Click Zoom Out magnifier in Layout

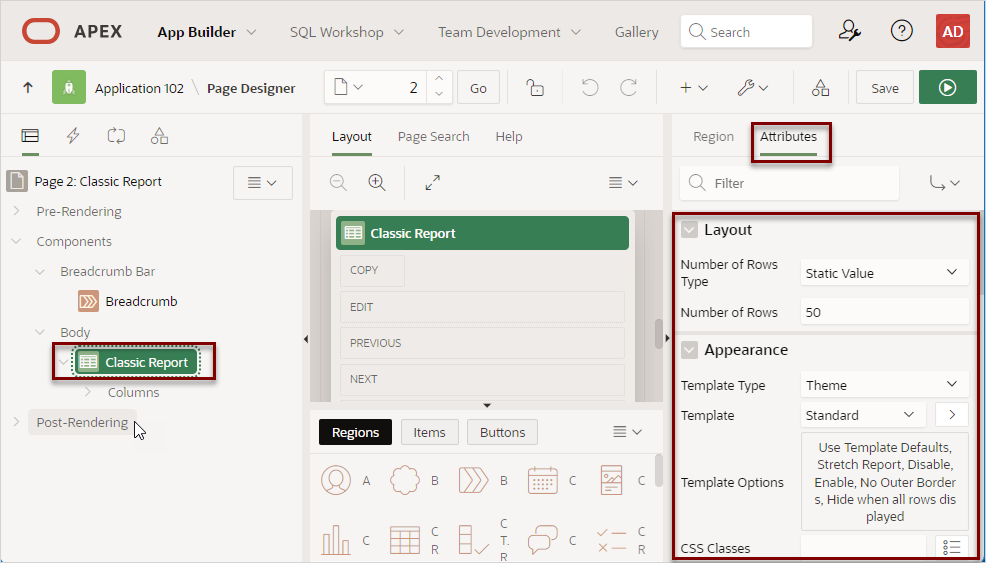338,182
